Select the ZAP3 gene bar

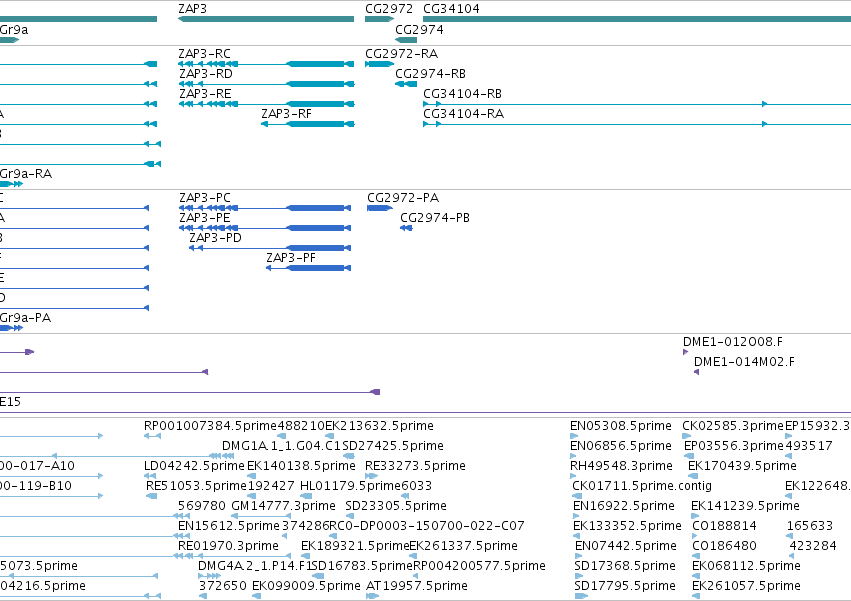[x=266, y=19]
